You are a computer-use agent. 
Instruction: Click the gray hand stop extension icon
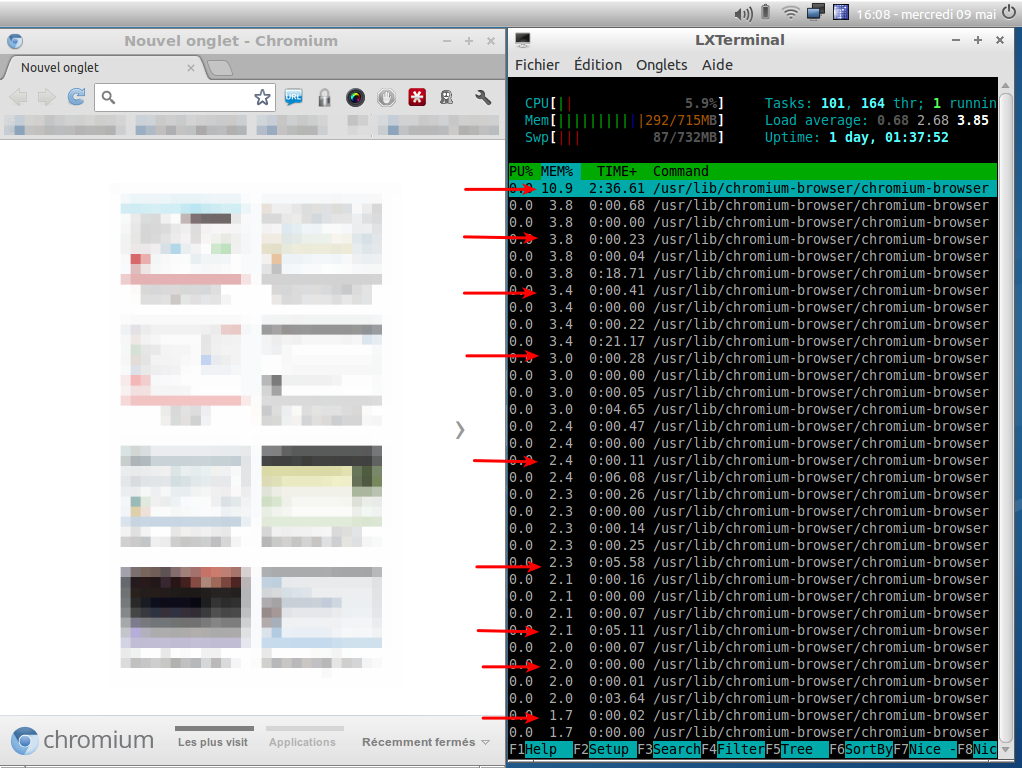(x=387, y=98)
